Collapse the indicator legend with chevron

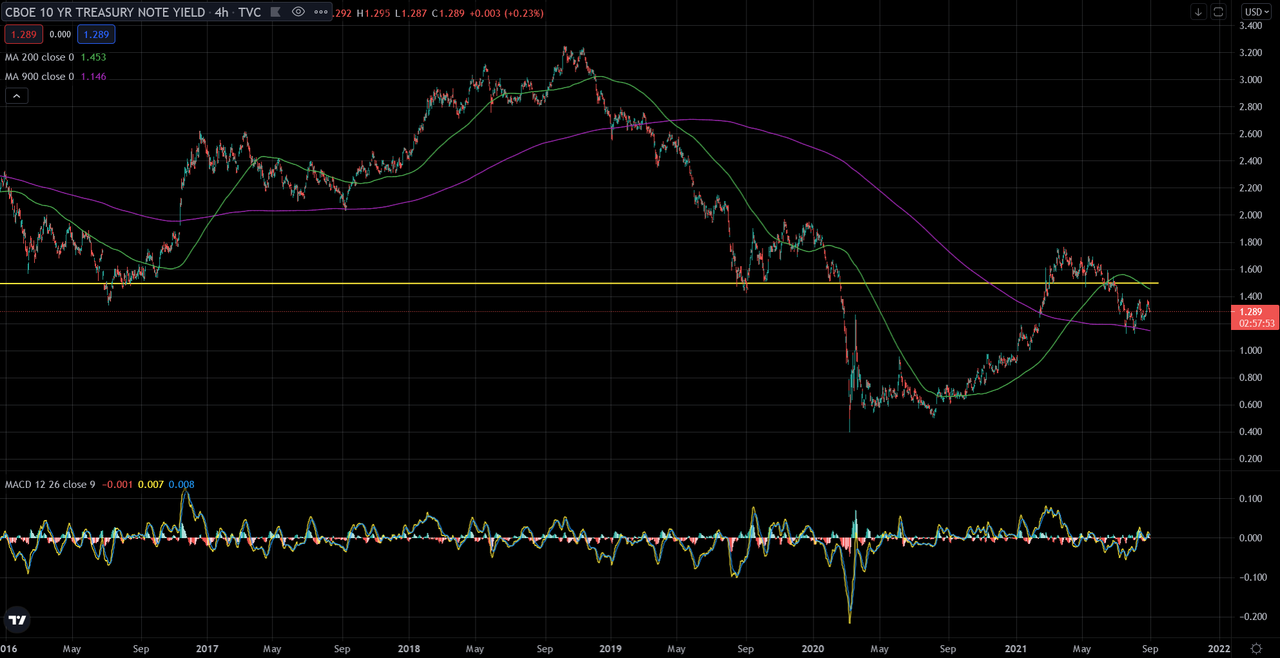(x=16, y=96)
